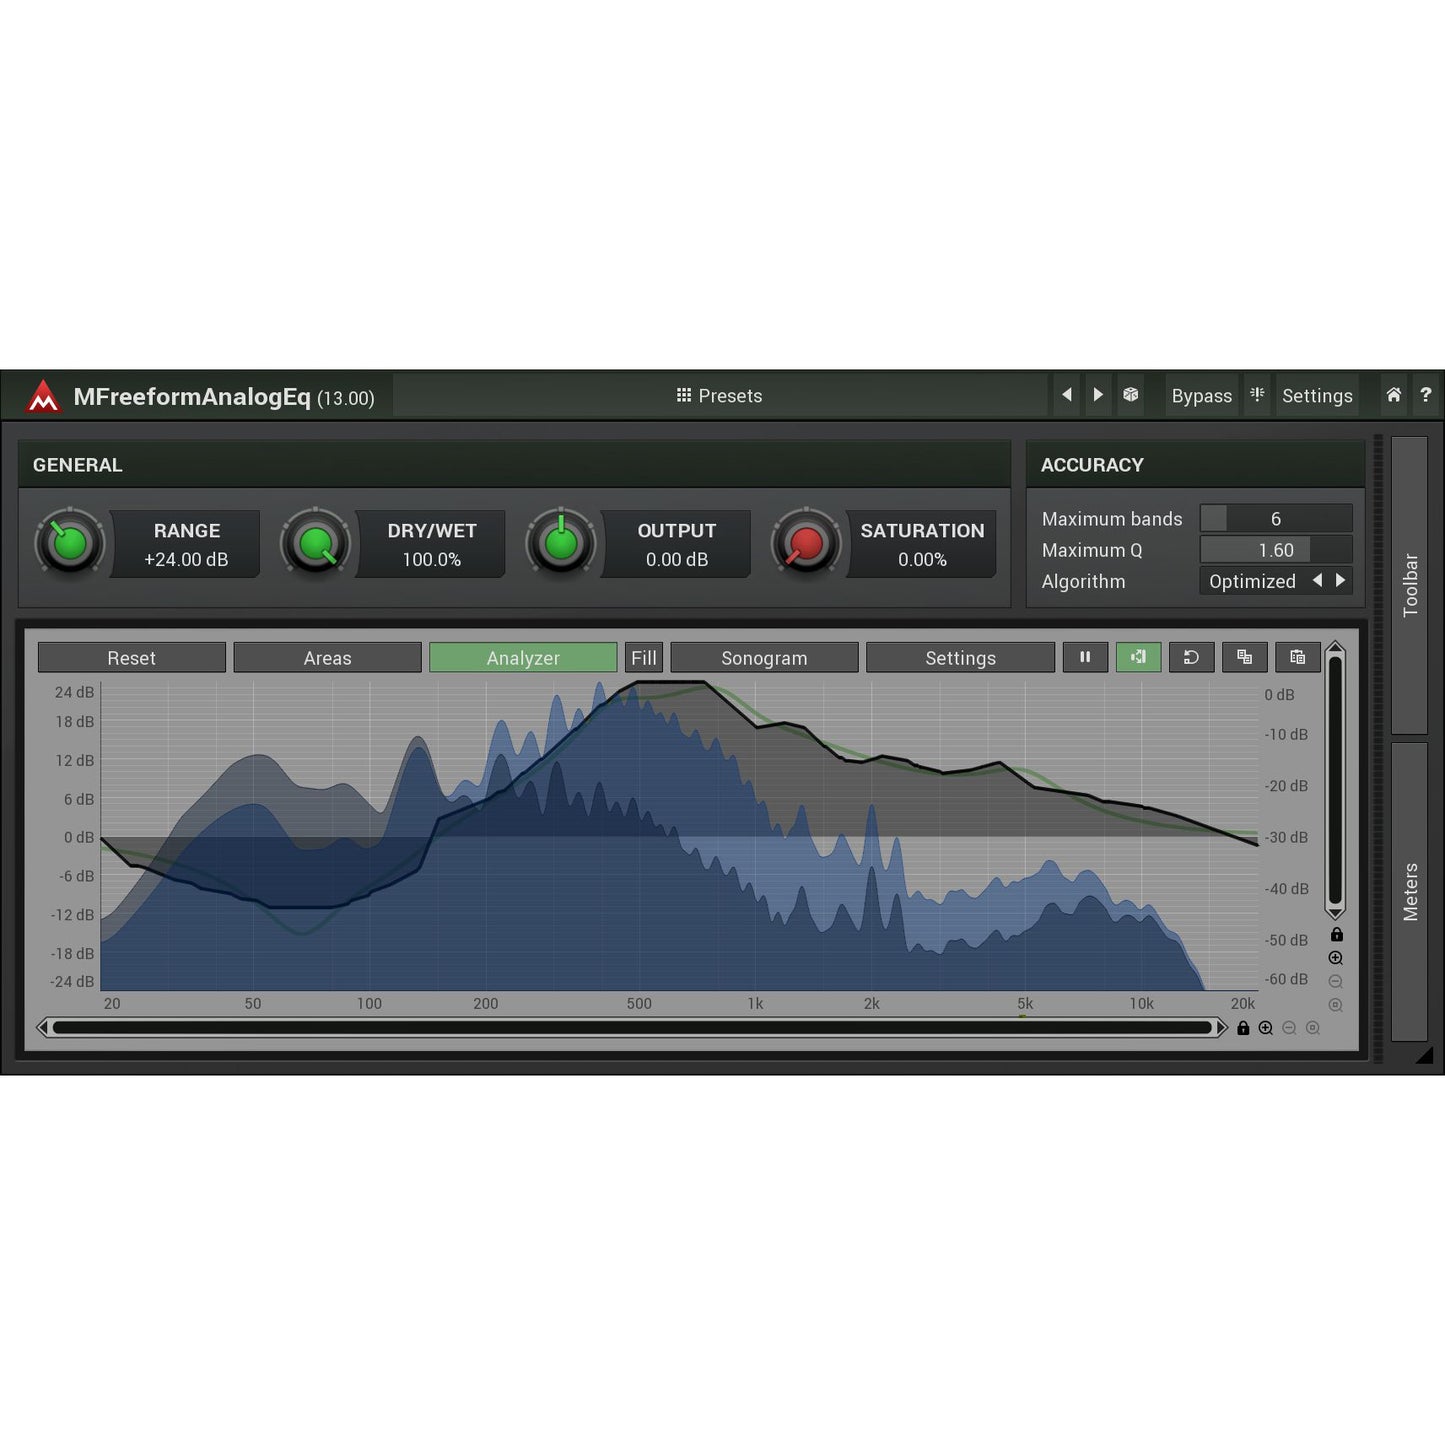This screenshot has width=1445, height=1445.
Task: Select previous Algorithm with left arrow
Action: (1317, 581)
